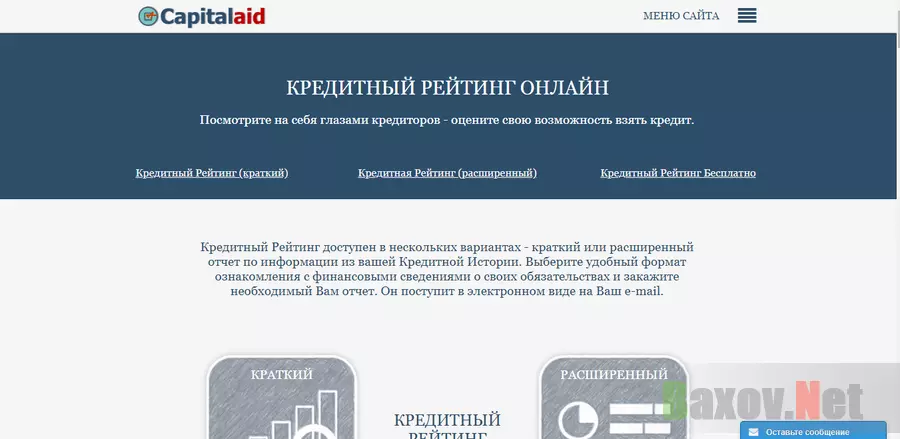Click the subtitle Посмотрите на себя глазами кредиторов
Image resolution: width=900 pixels, height=439 pixels.
pyautogui.click(x=447, y=121)
